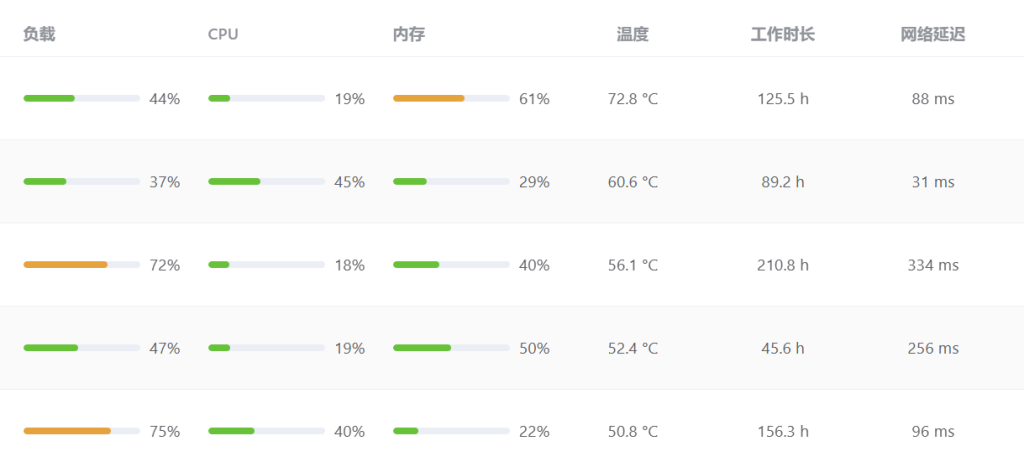Screen dimensions: 1024x462
Task: Select the 温度 column header
Action: click(632, 34)
